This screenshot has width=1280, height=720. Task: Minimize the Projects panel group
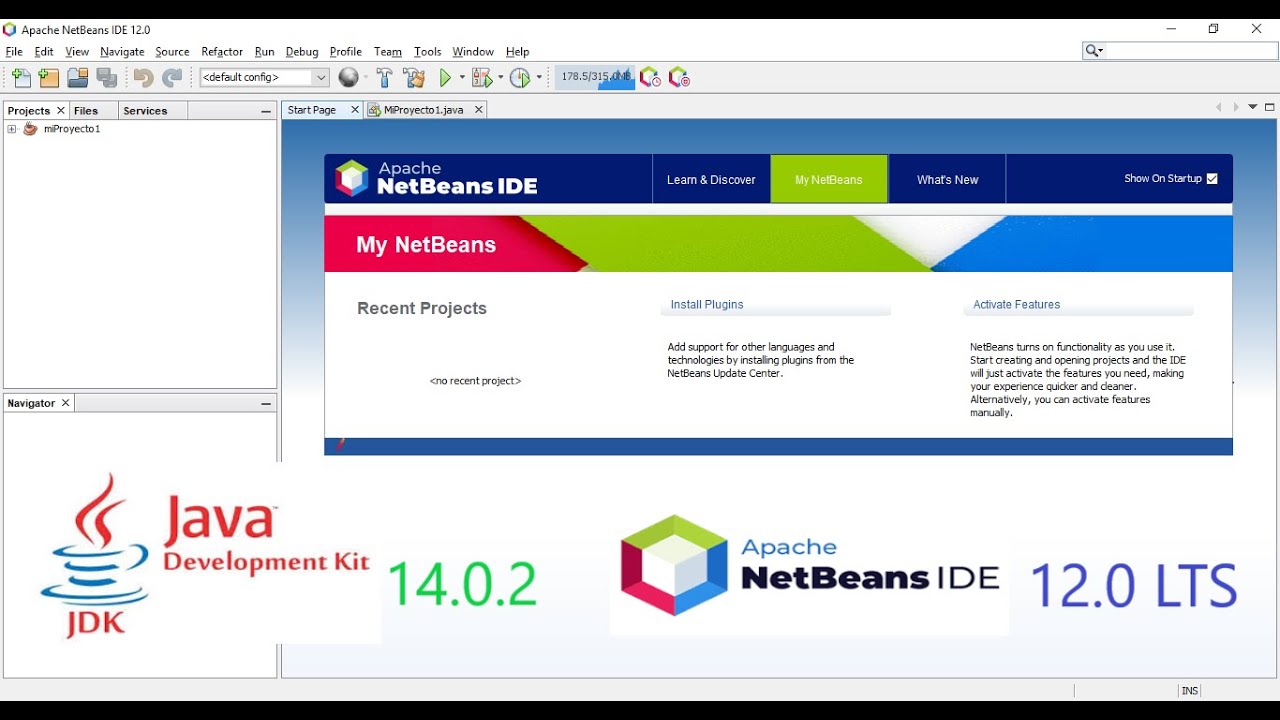(266, 111)
